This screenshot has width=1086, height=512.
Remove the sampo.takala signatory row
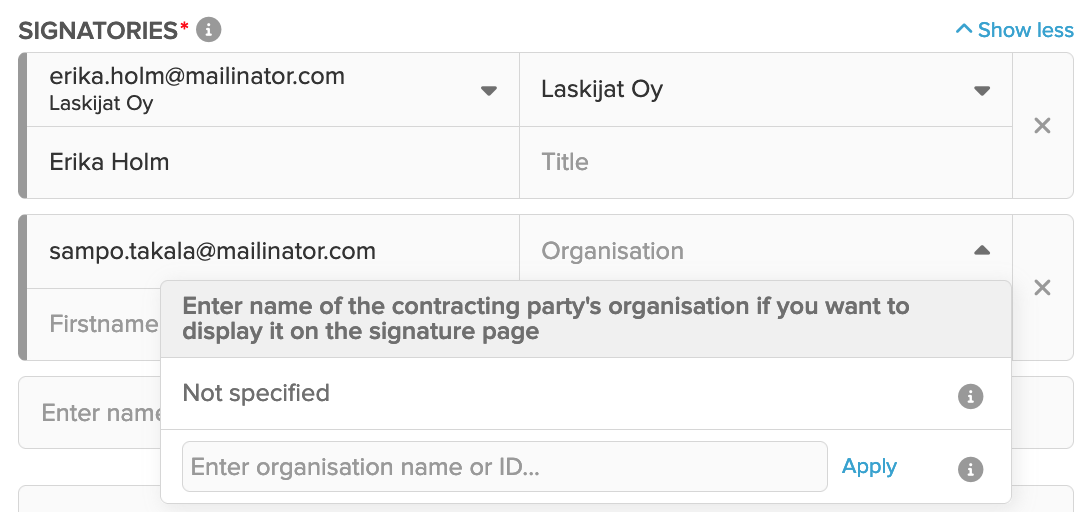coord(1042,288)
